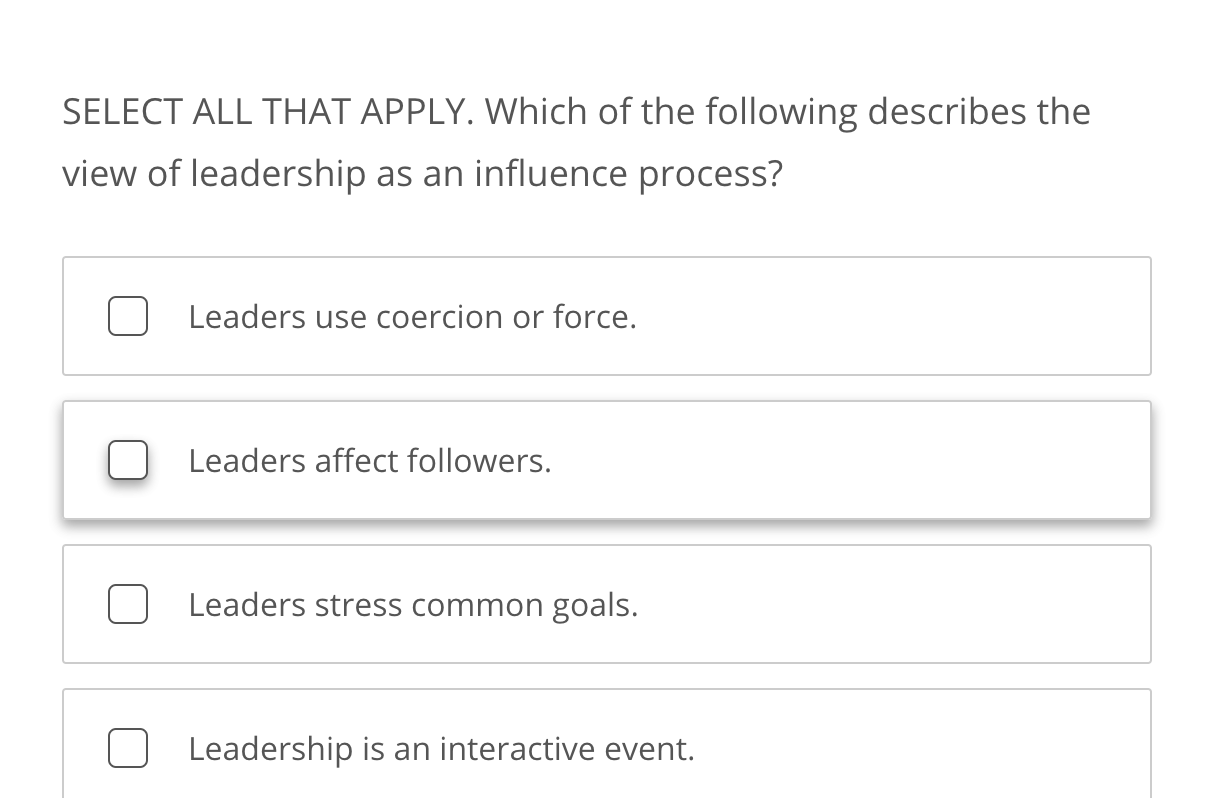Click the text "Leaders affect followers"
The image size is (1220, 798).
370,460
